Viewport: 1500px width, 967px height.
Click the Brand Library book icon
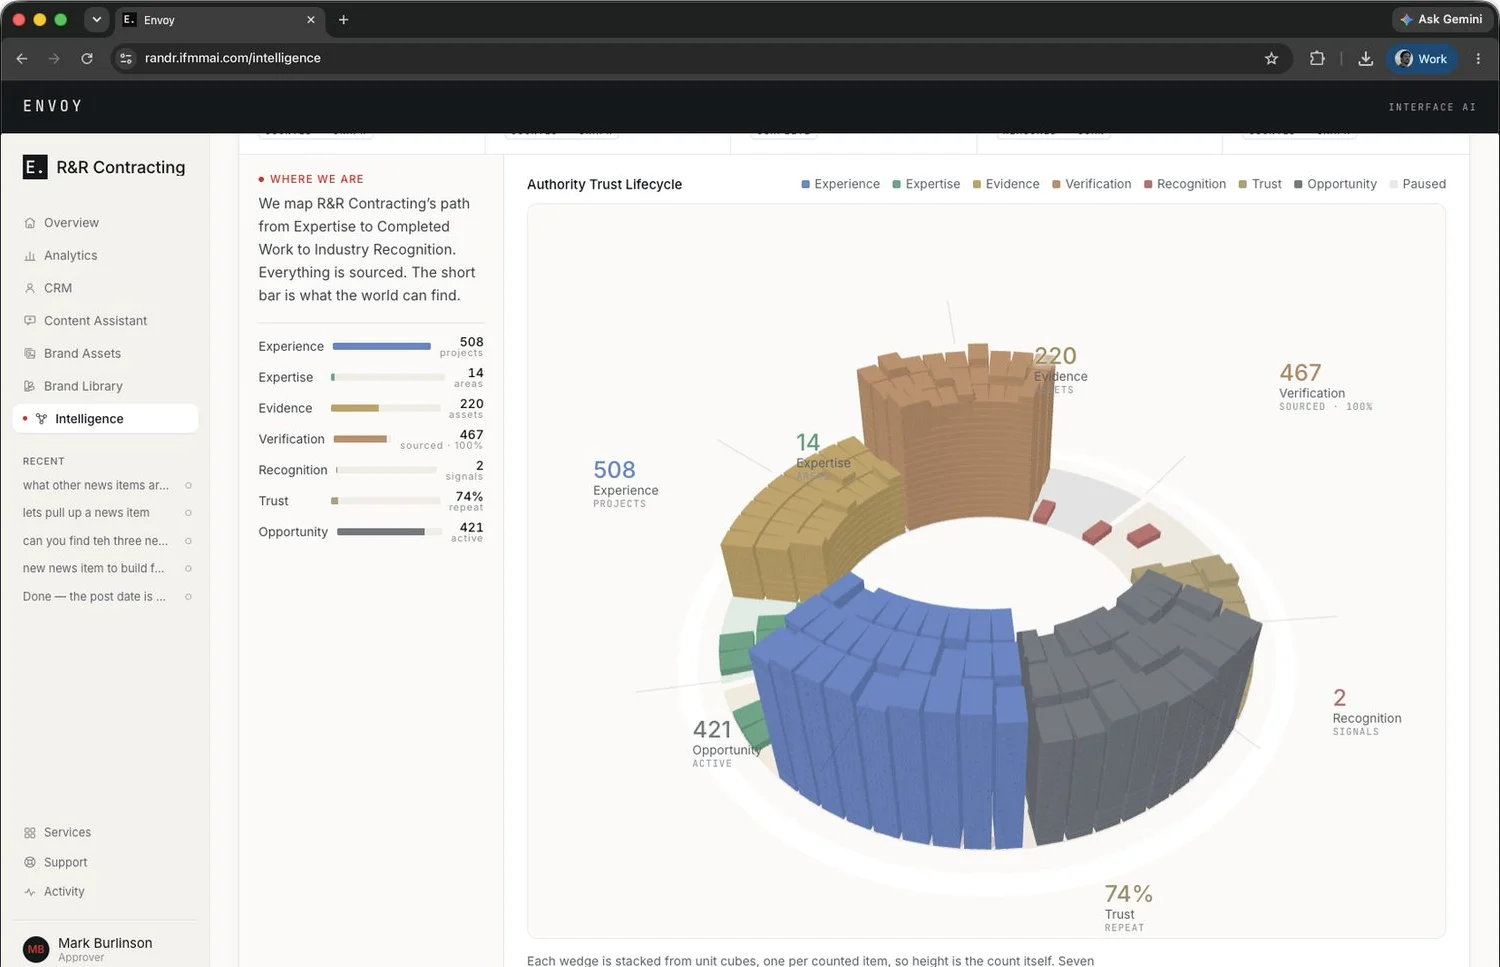pos(30,386)
